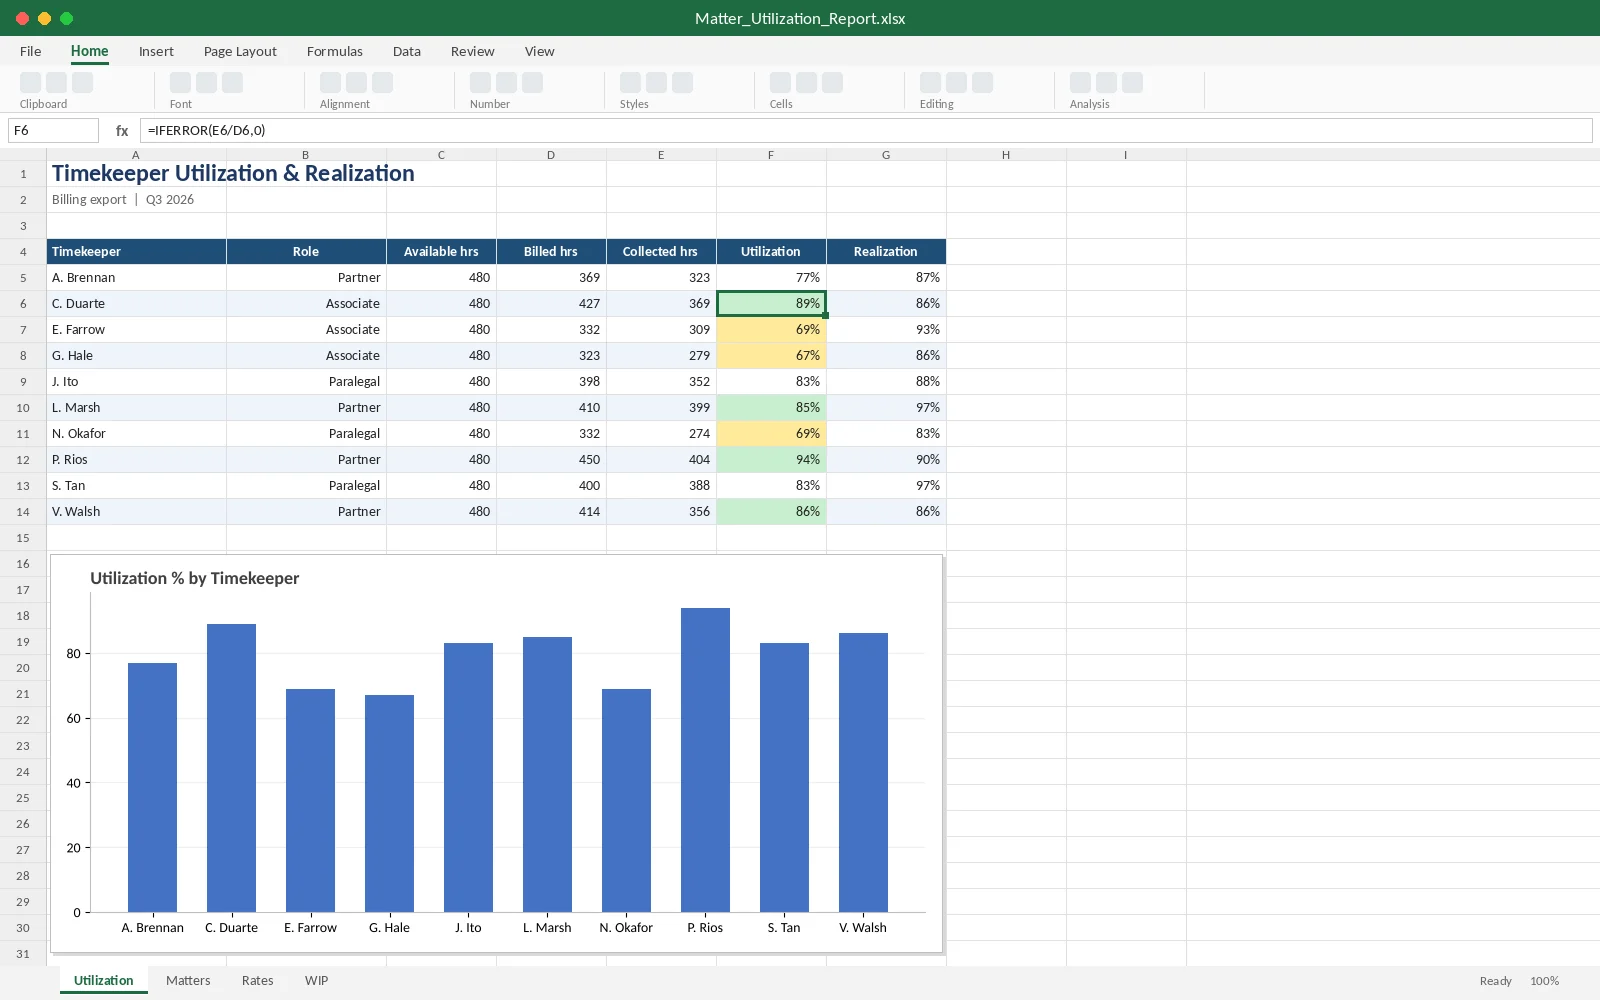Click the fx insert function icon
1600x1000 pixels.
coord(122,130)
